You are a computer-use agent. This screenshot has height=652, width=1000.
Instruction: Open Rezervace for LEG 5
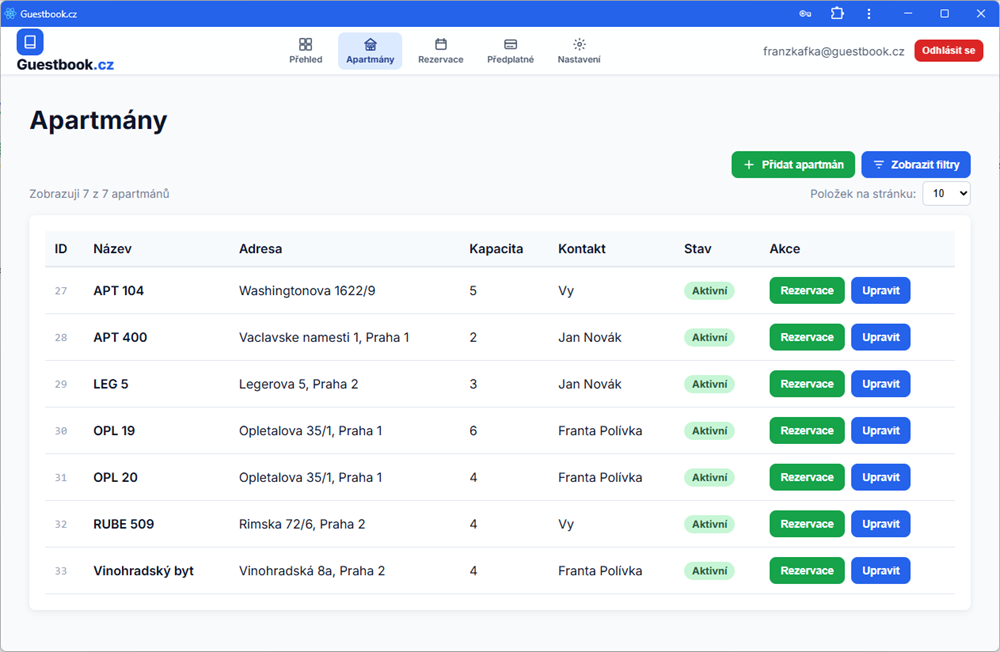tap(807, 383)
